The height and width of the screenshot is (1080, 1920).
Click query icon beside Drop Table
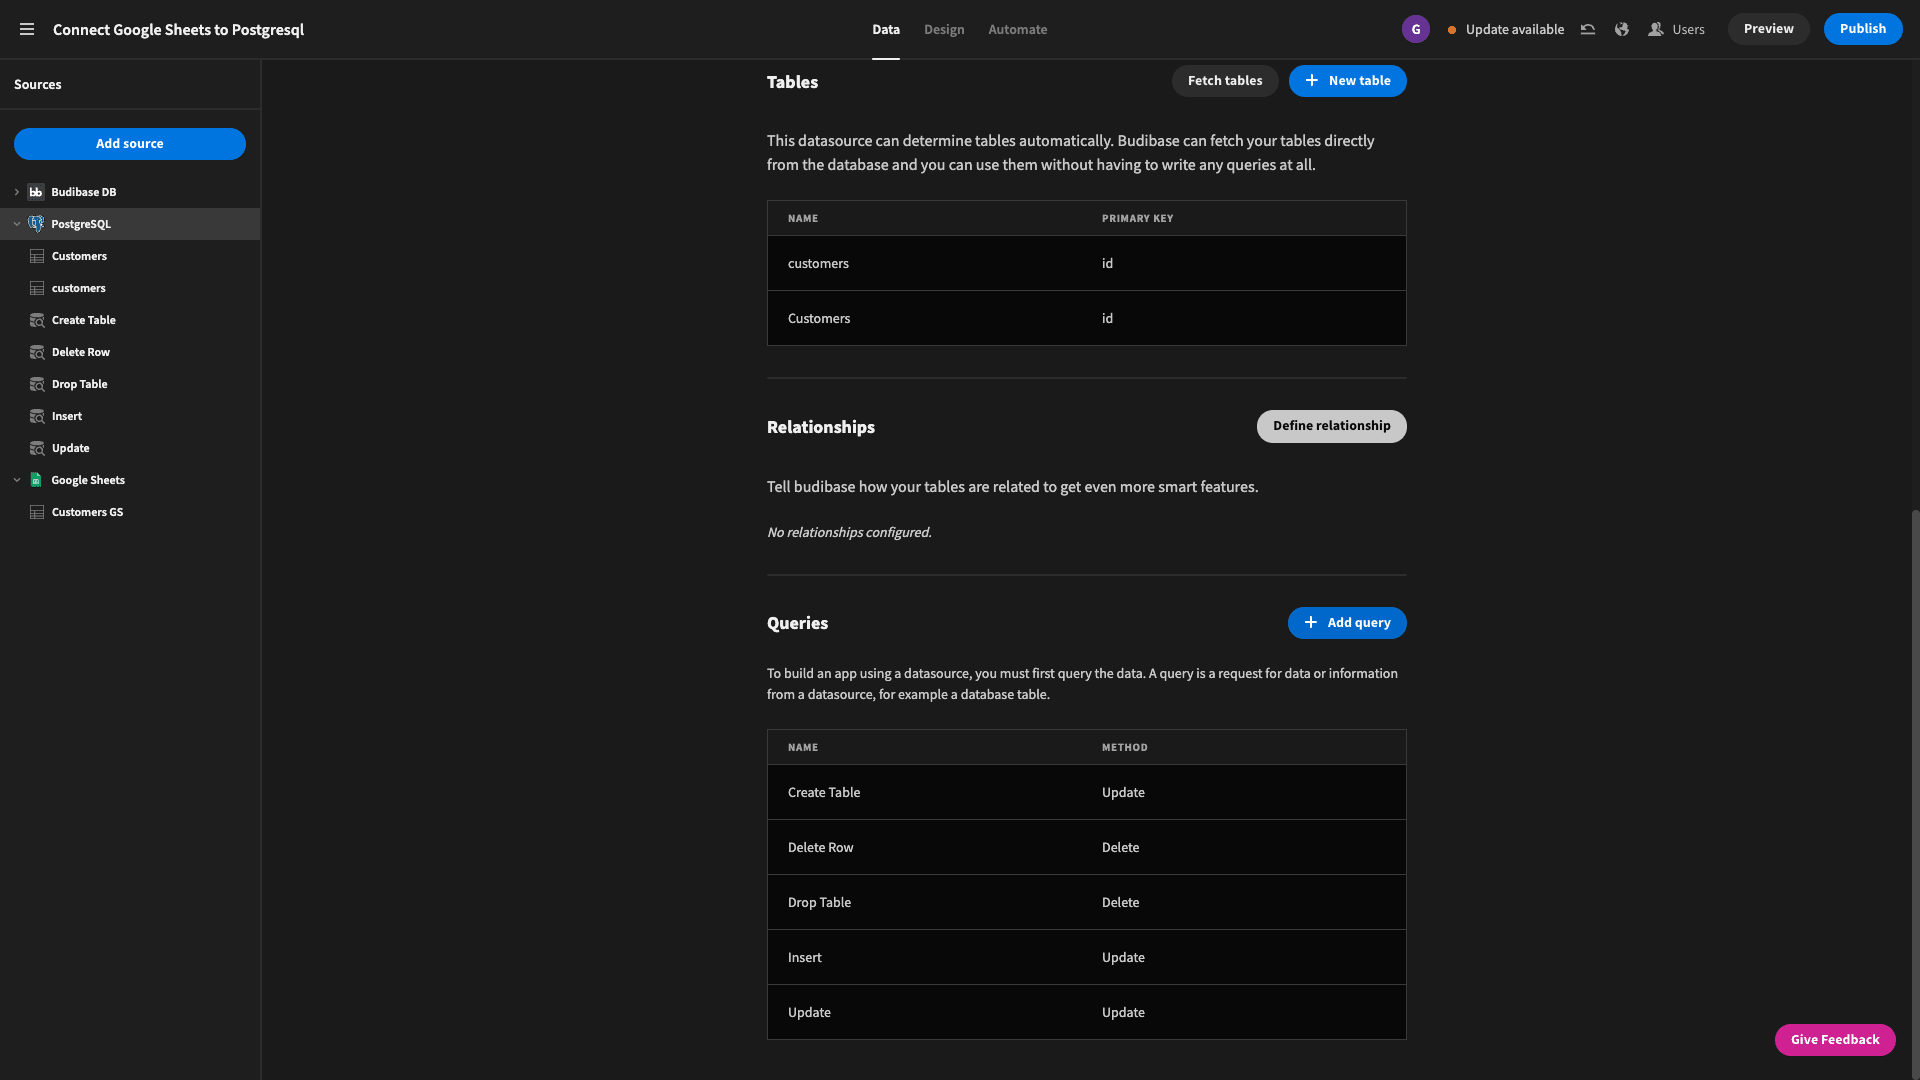[37, 384]
